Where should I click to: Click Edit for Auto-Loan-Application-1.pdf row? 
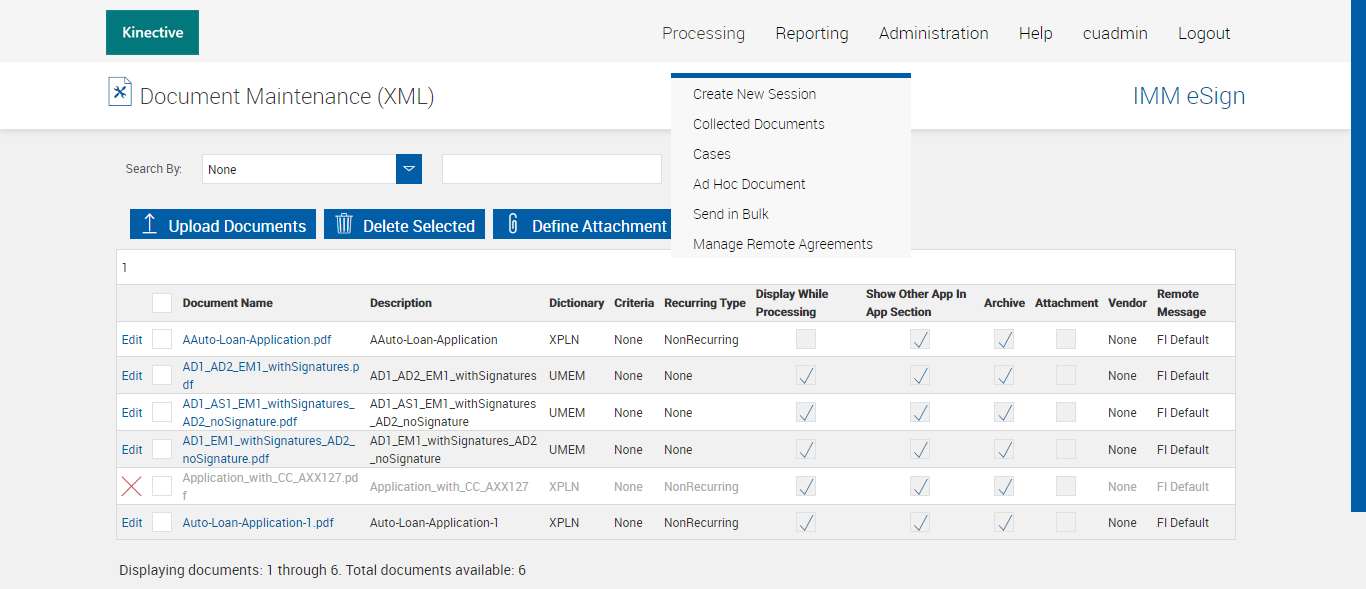point(132,523)
